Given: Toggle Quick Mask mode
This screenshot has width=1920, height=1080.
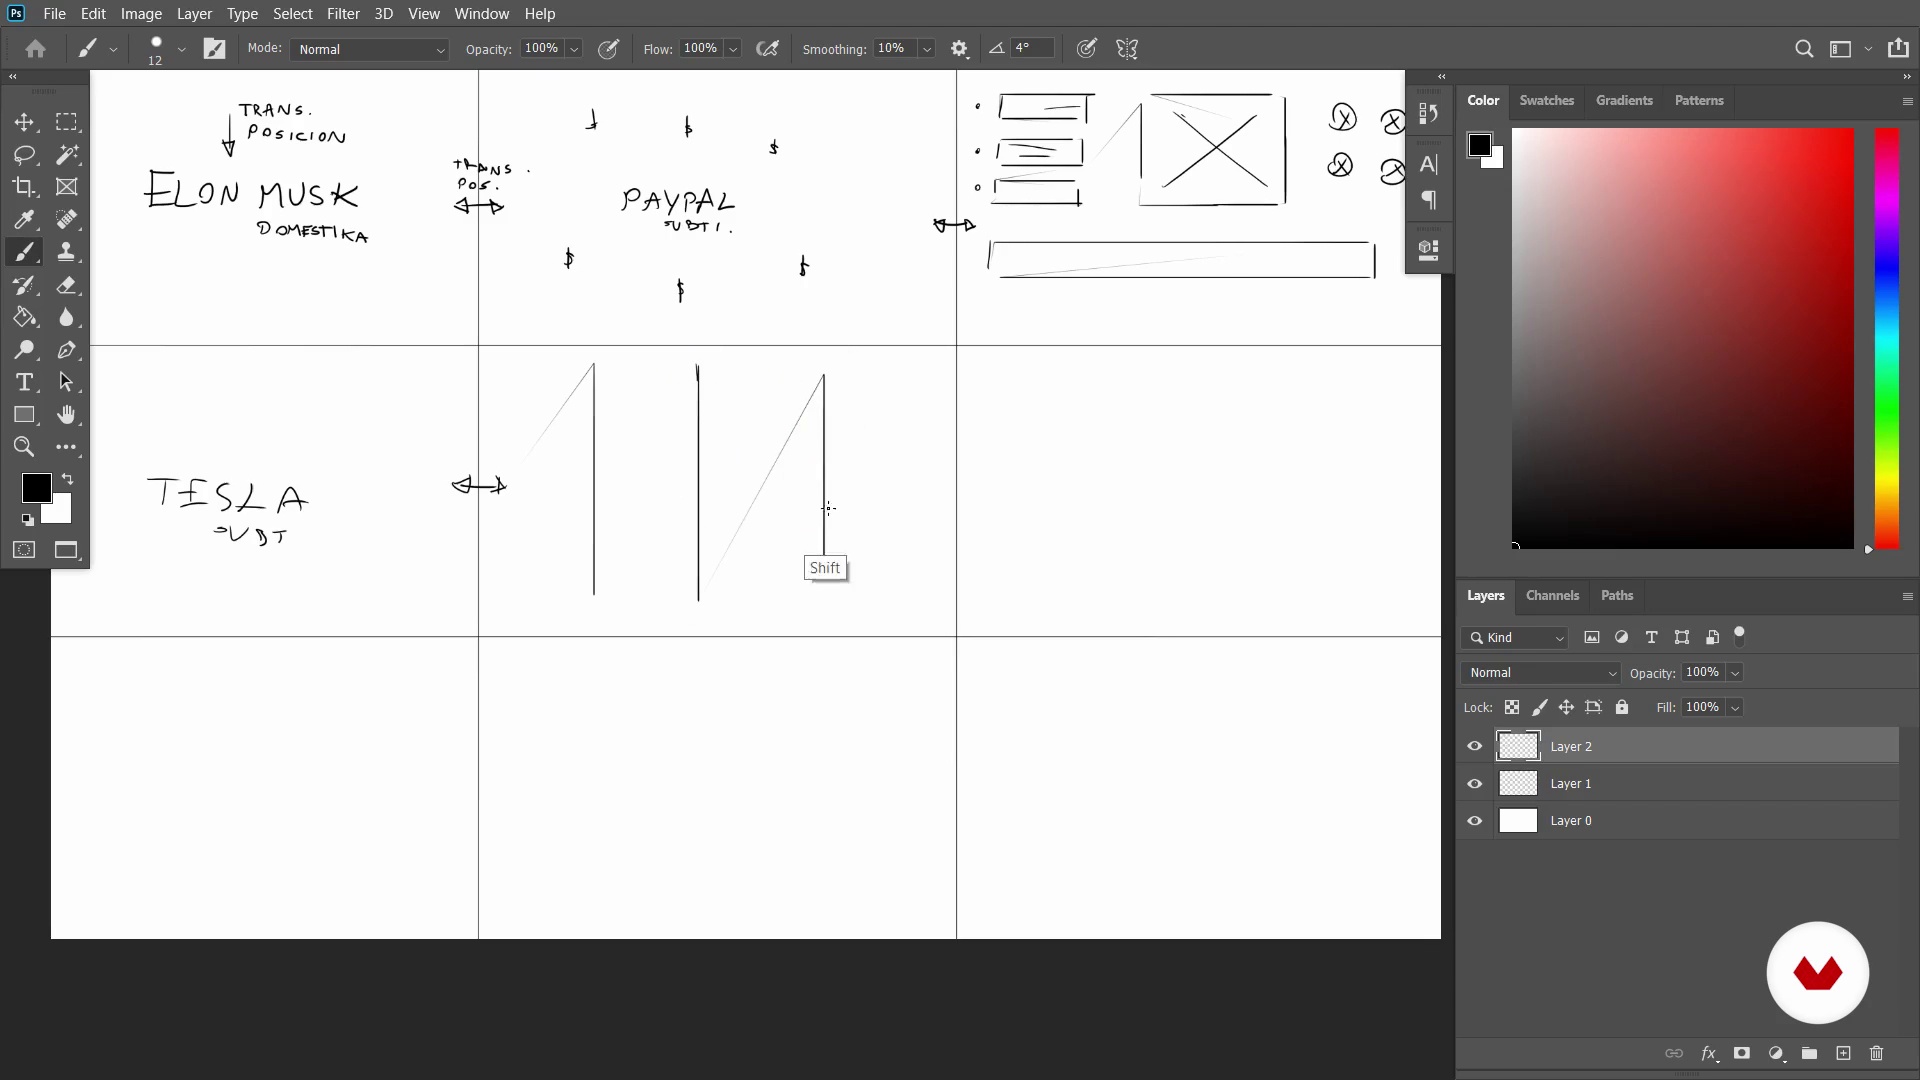Looking at the screenshot, I should click(24, 550).
